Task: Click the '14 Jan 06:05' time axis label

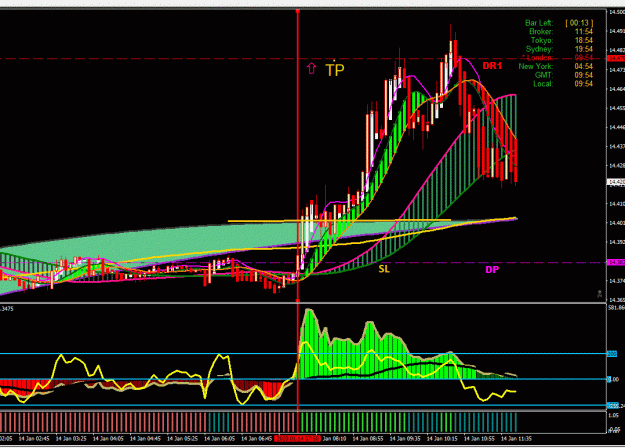Action: point(219,438)
